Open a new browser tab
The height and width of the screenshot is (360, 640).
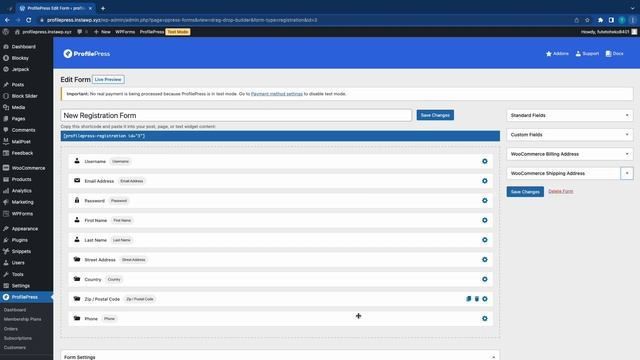click(x=103, y=8)
